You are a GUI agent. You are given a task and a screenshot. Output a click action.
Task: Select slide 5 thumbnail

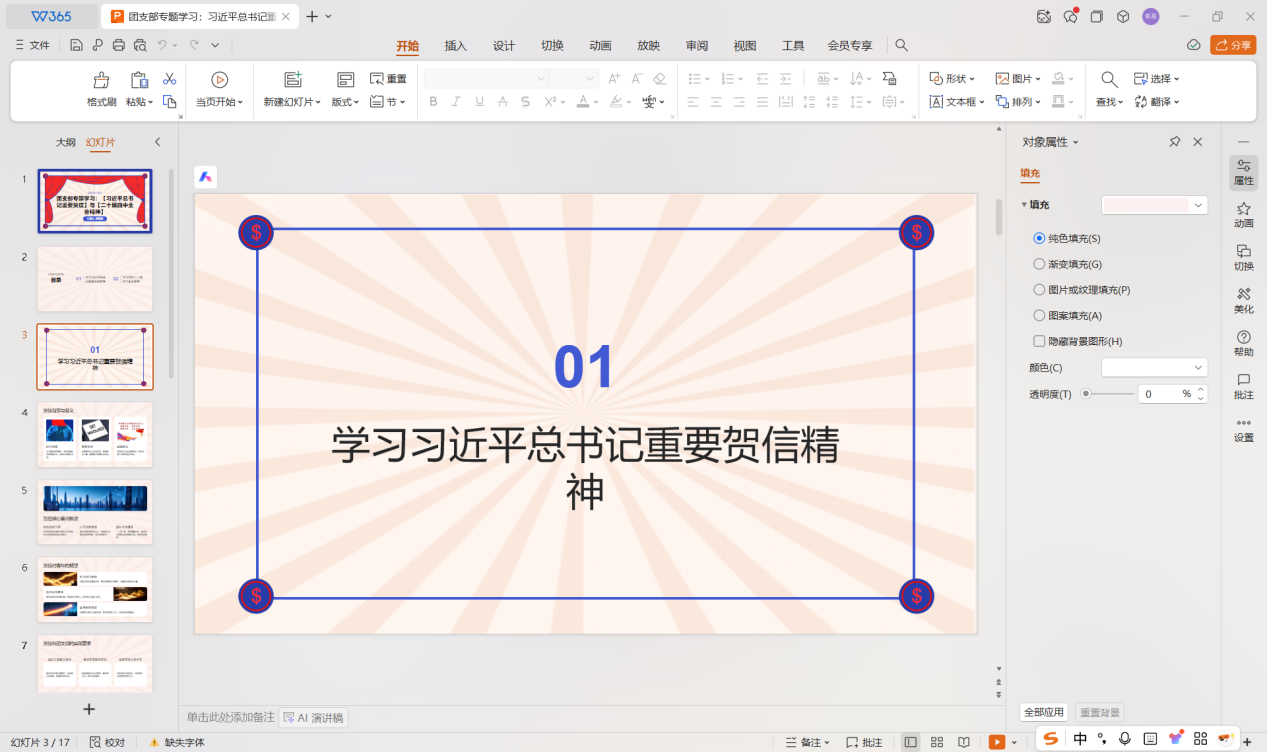(x=95, y=512)
